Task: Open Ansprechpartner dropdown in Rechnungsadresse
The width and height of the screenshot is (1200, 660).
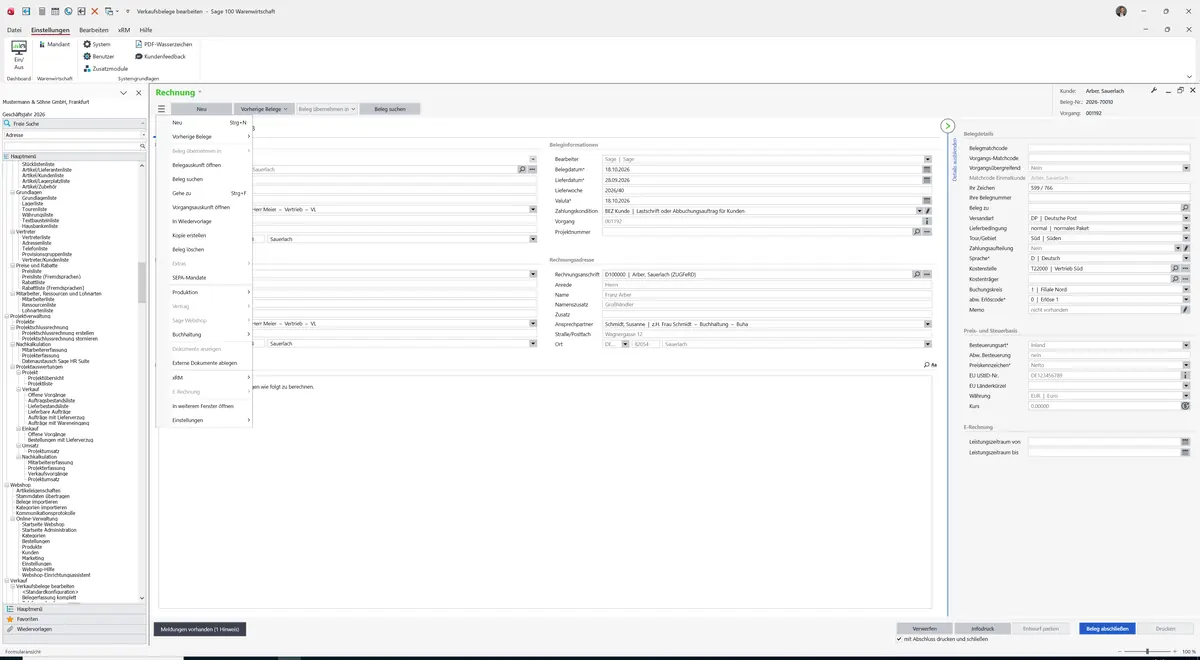Action: pyautogui.click(x=927, y=324)
